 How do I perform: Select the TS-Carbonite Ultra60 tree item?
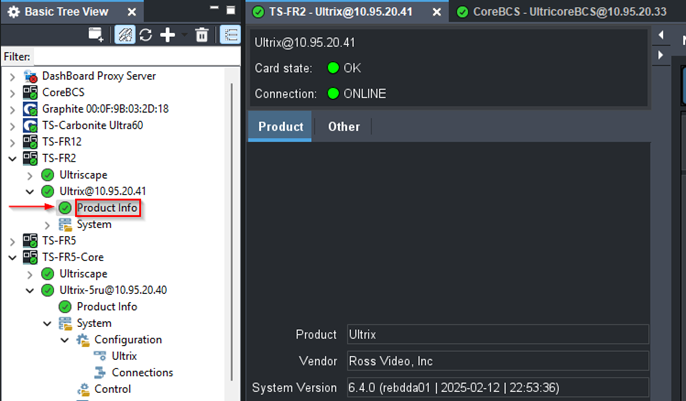[92, 126]
